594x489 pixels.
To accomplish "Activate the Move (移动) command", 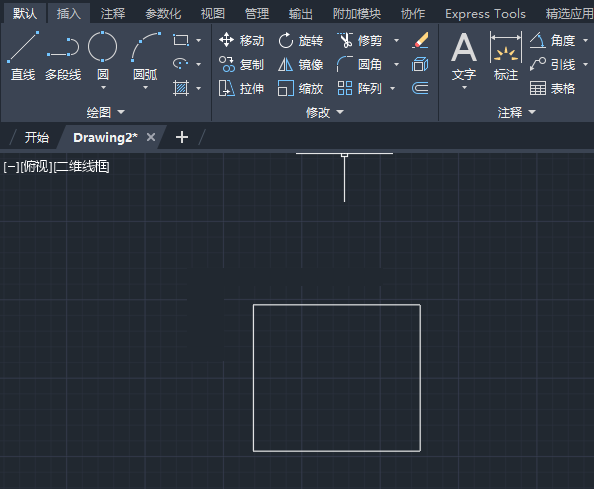I will [x=241, y=40].
